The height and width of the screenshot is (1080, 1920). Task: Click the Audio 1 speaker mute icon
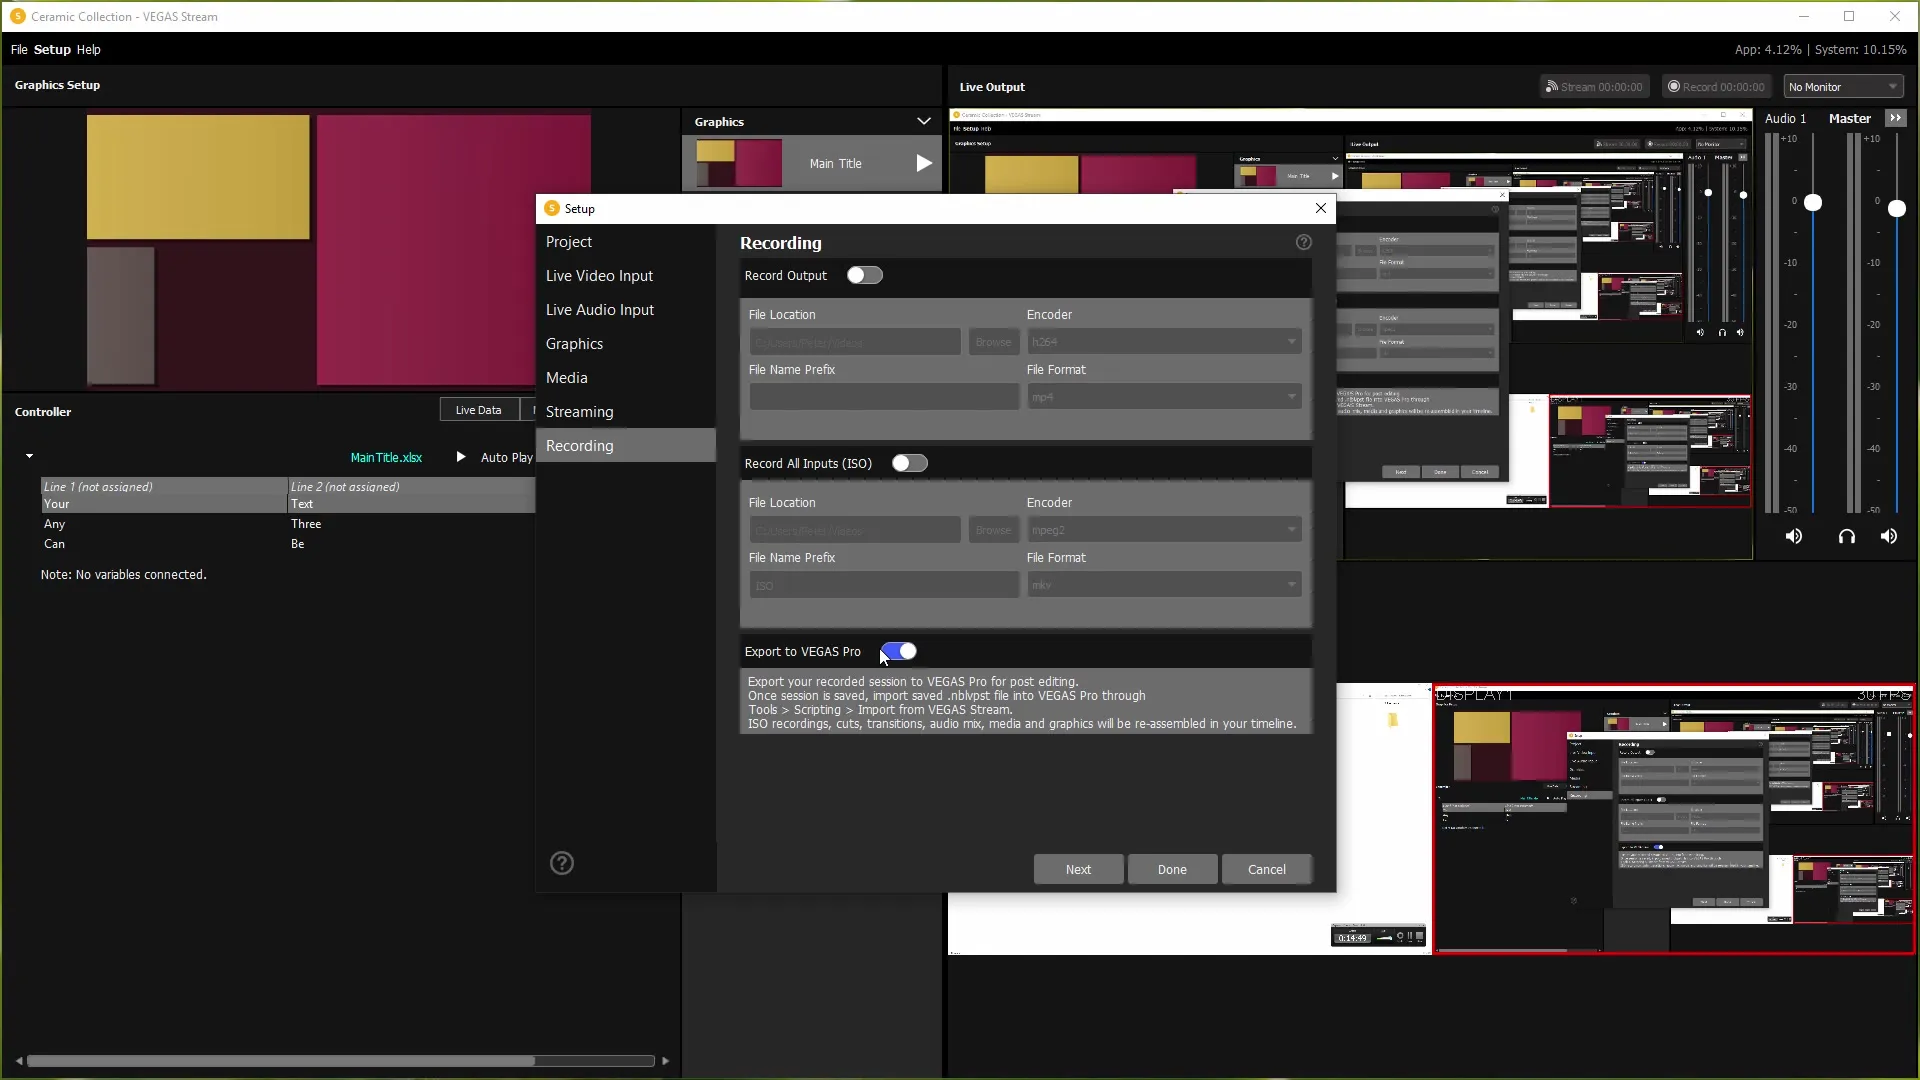[x=1794, y=537]
